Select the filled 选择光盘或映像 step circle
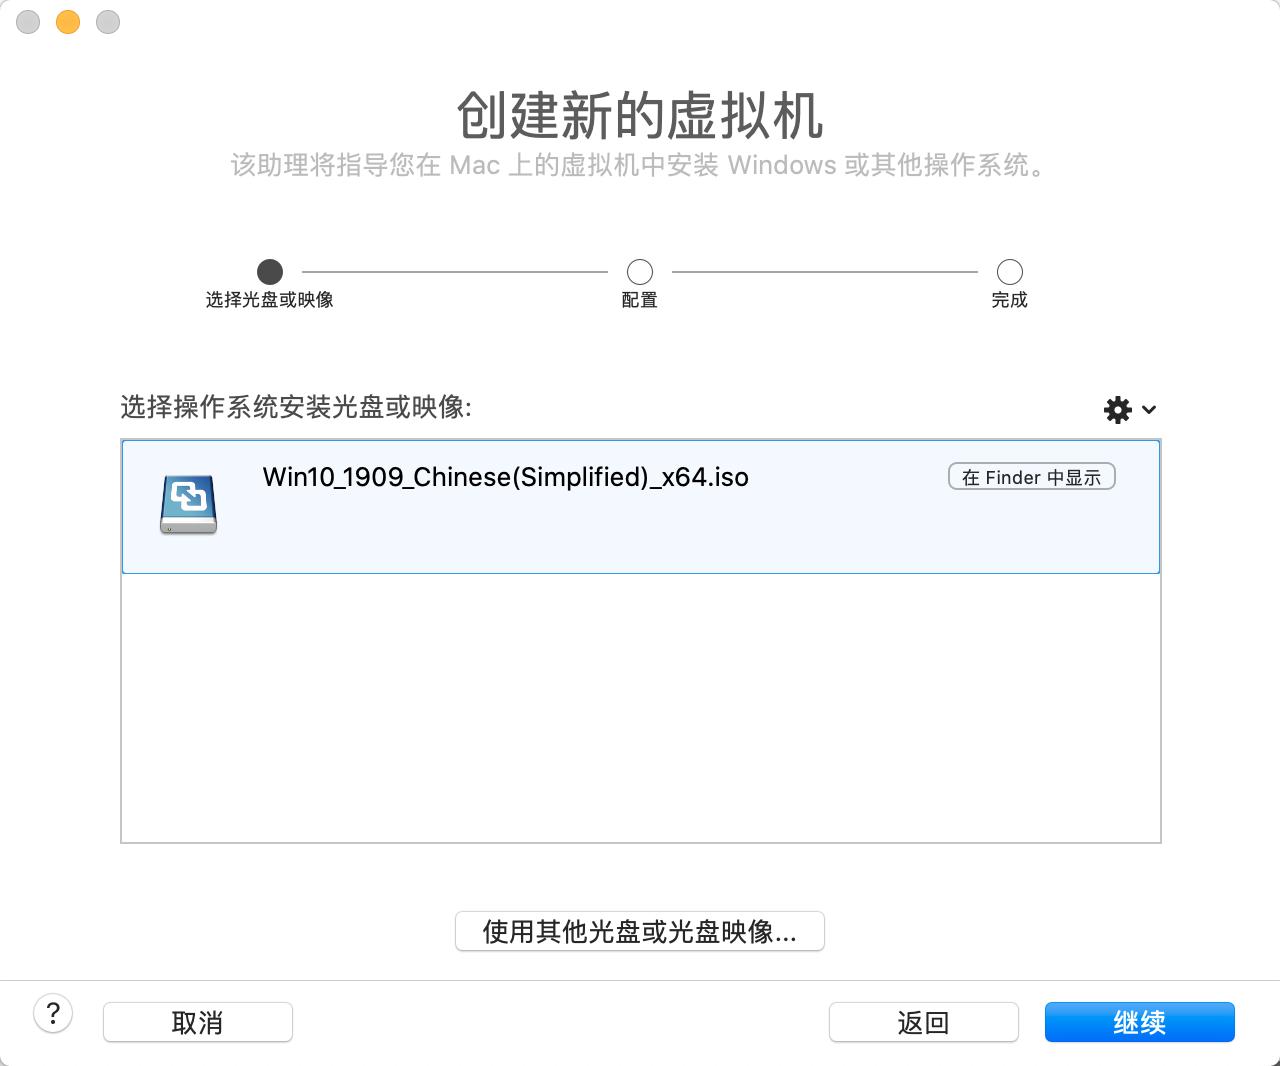 [269, 271]
